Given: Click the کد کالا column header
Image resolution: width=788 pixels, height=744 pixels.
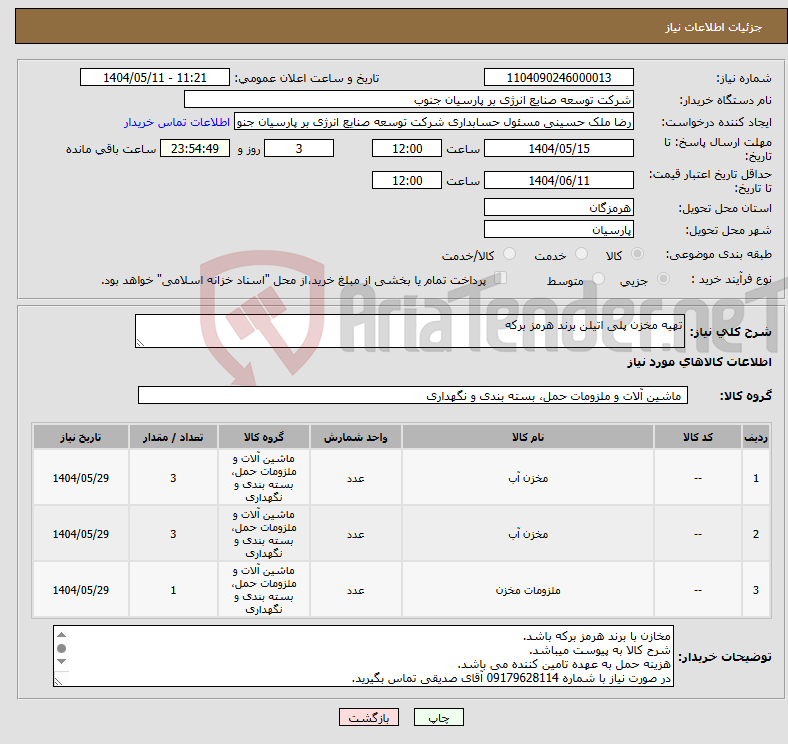Looking at the screenshot, I should pyautogui.click(x=698, y=437).
